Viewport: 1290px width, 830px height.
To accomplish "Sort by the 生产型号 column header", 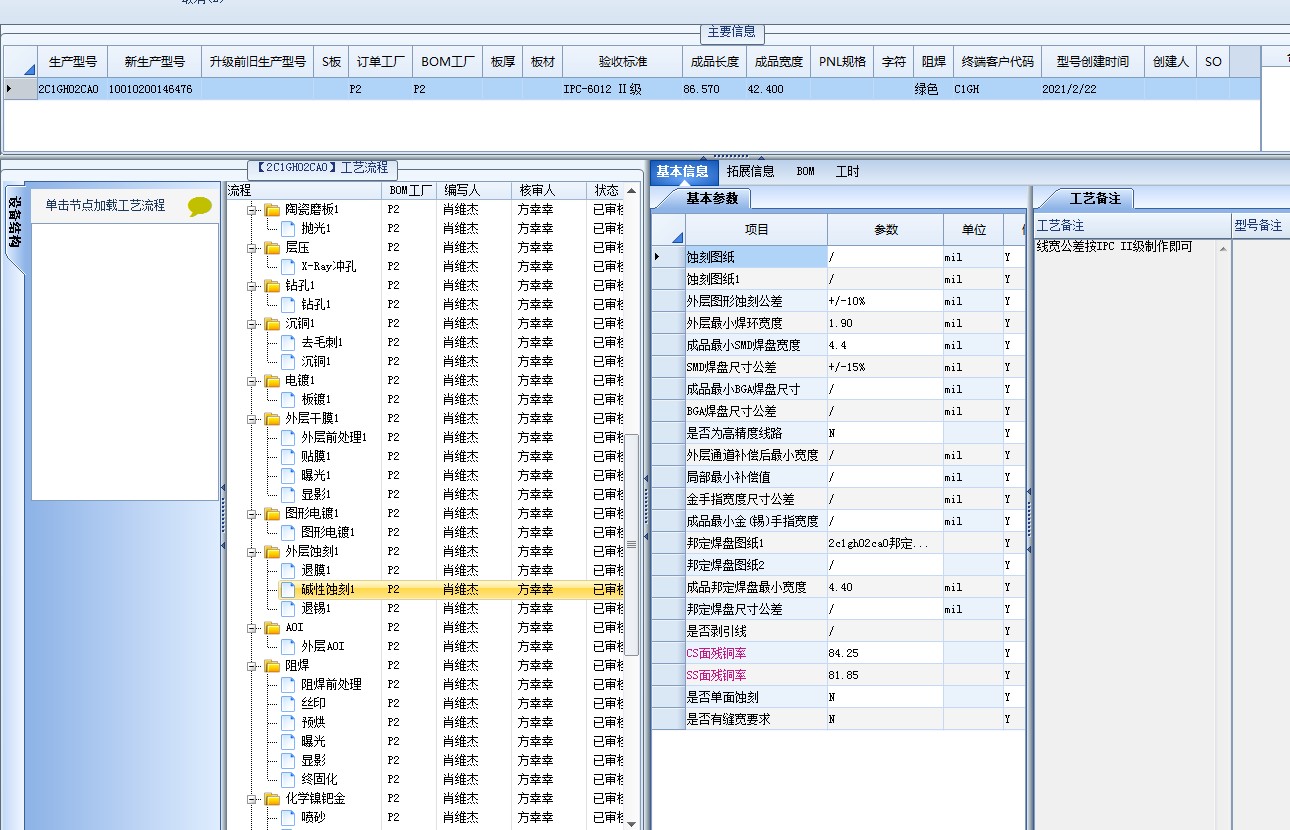I will point(73,61).
